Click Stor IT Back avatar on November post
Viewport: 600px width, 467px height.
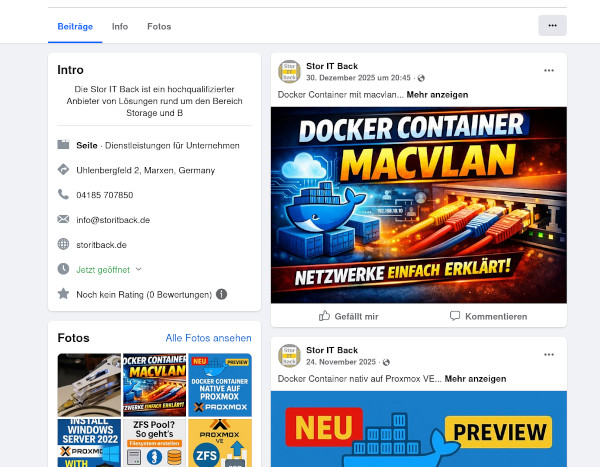pos(289,356)
